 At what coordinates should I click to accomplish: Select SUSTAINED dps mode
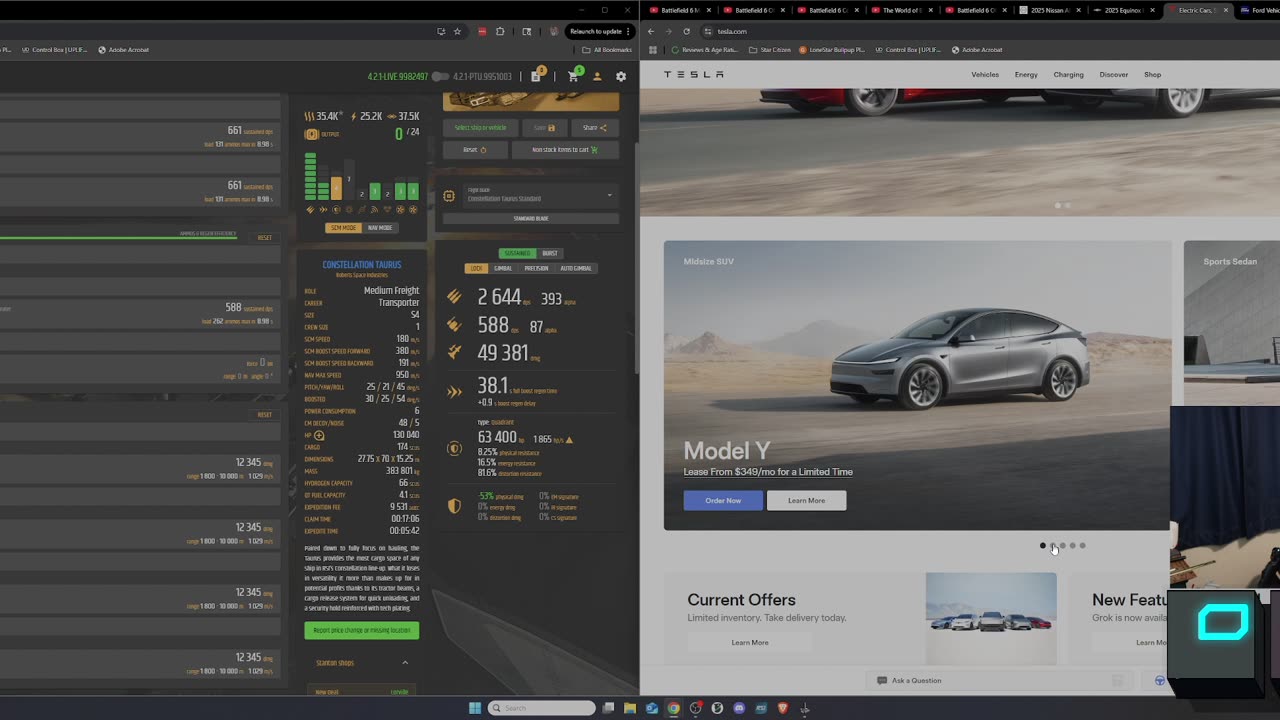[517, 254]
